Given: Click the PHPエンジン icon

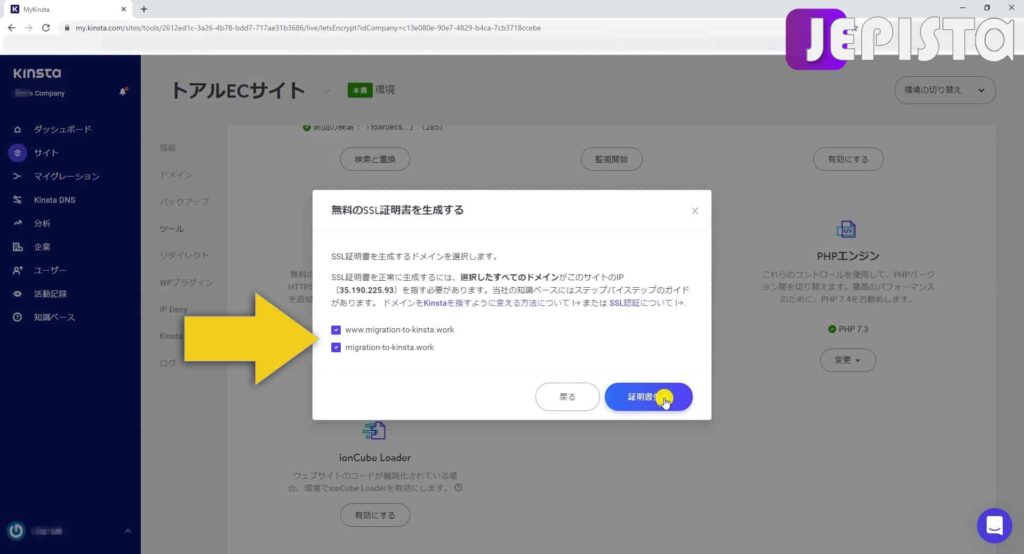Looking at the screenshot, I should coord(846,229).
